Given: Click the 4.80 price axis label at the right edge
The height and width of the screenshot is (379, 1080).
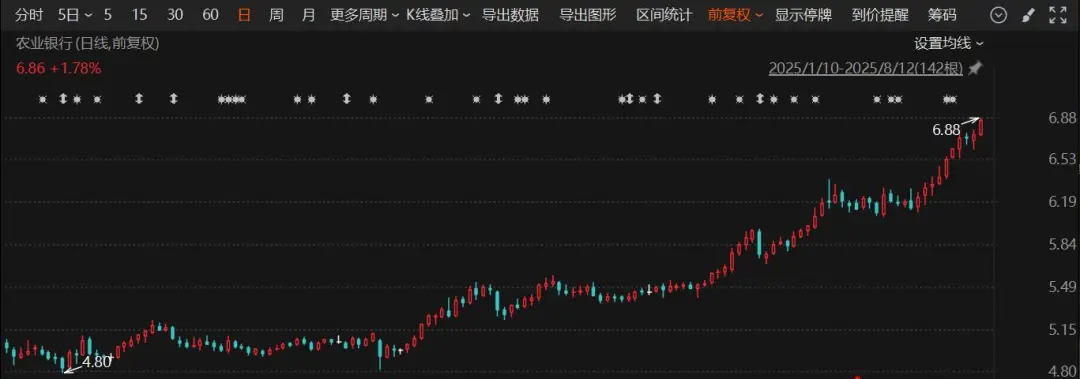Looking at the screenshot, I should pyautogui.click(x=1061, y=371).
